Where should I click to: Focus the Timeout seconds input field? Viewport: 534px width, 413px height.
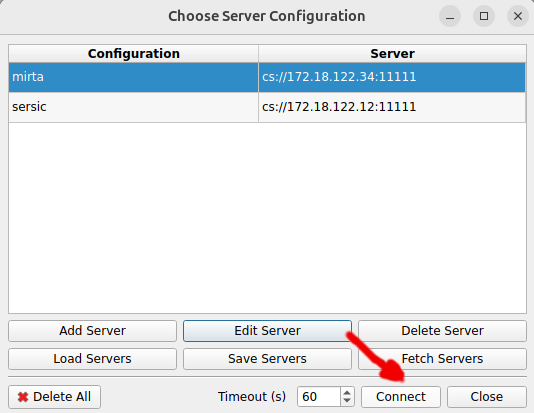(x=319, y=397)
